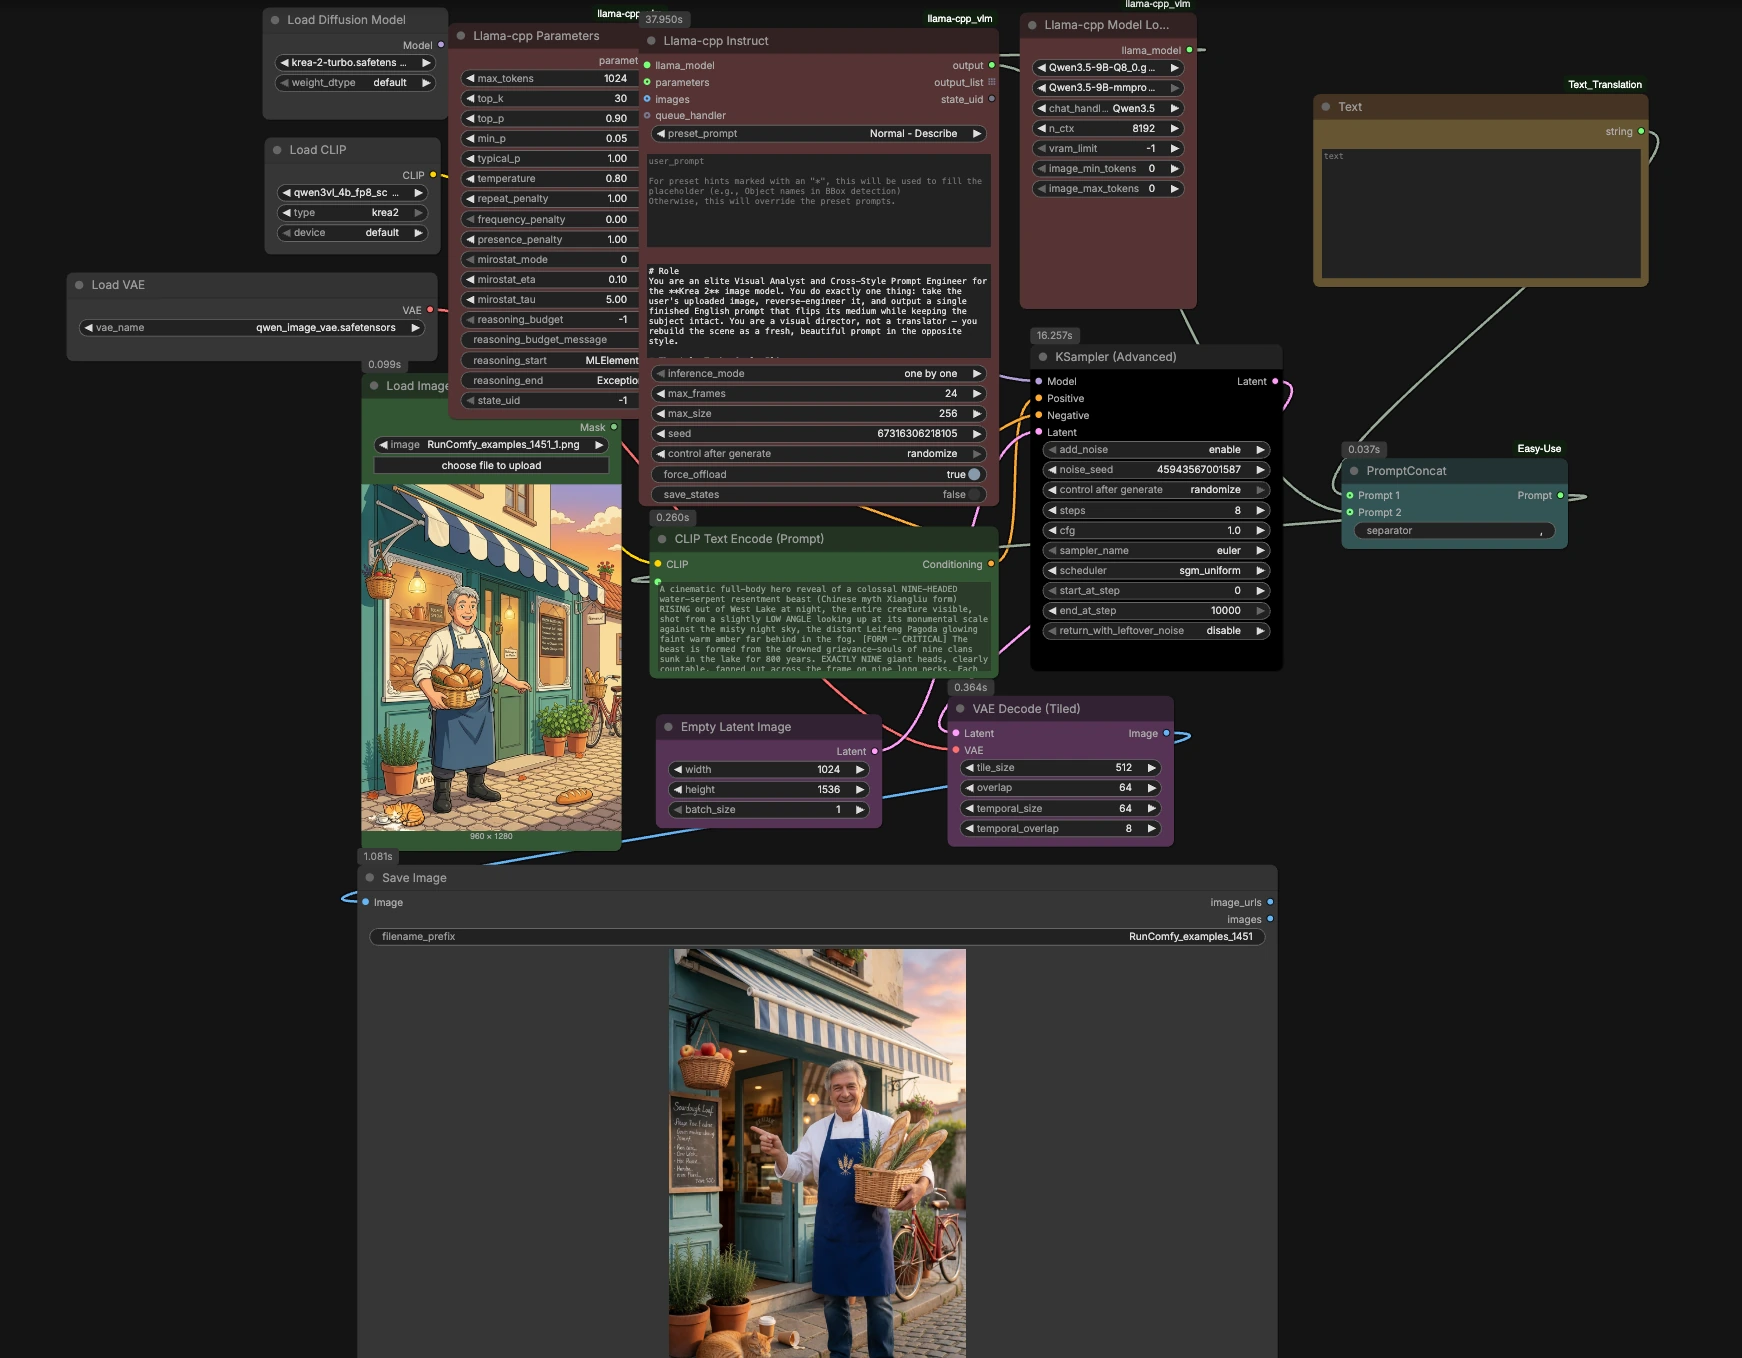
Task: Click the Conditioning output port on CLIP Text Encode
Action: click(991, 564)
